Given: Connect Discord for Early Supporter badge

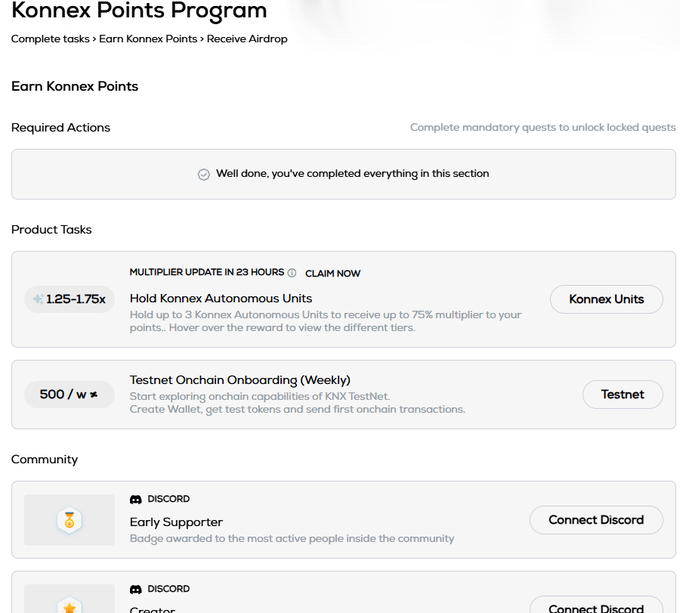Looking at the screenshot, I should (596, 520).
